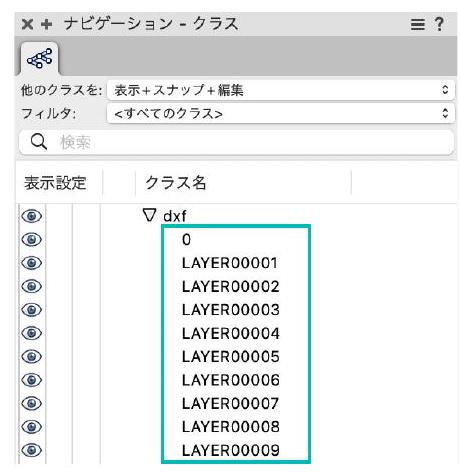Toggle the eye icon for LAYER00009
Image resolution: width=460 pixels, height=474 pixels.
pos(31,450)
